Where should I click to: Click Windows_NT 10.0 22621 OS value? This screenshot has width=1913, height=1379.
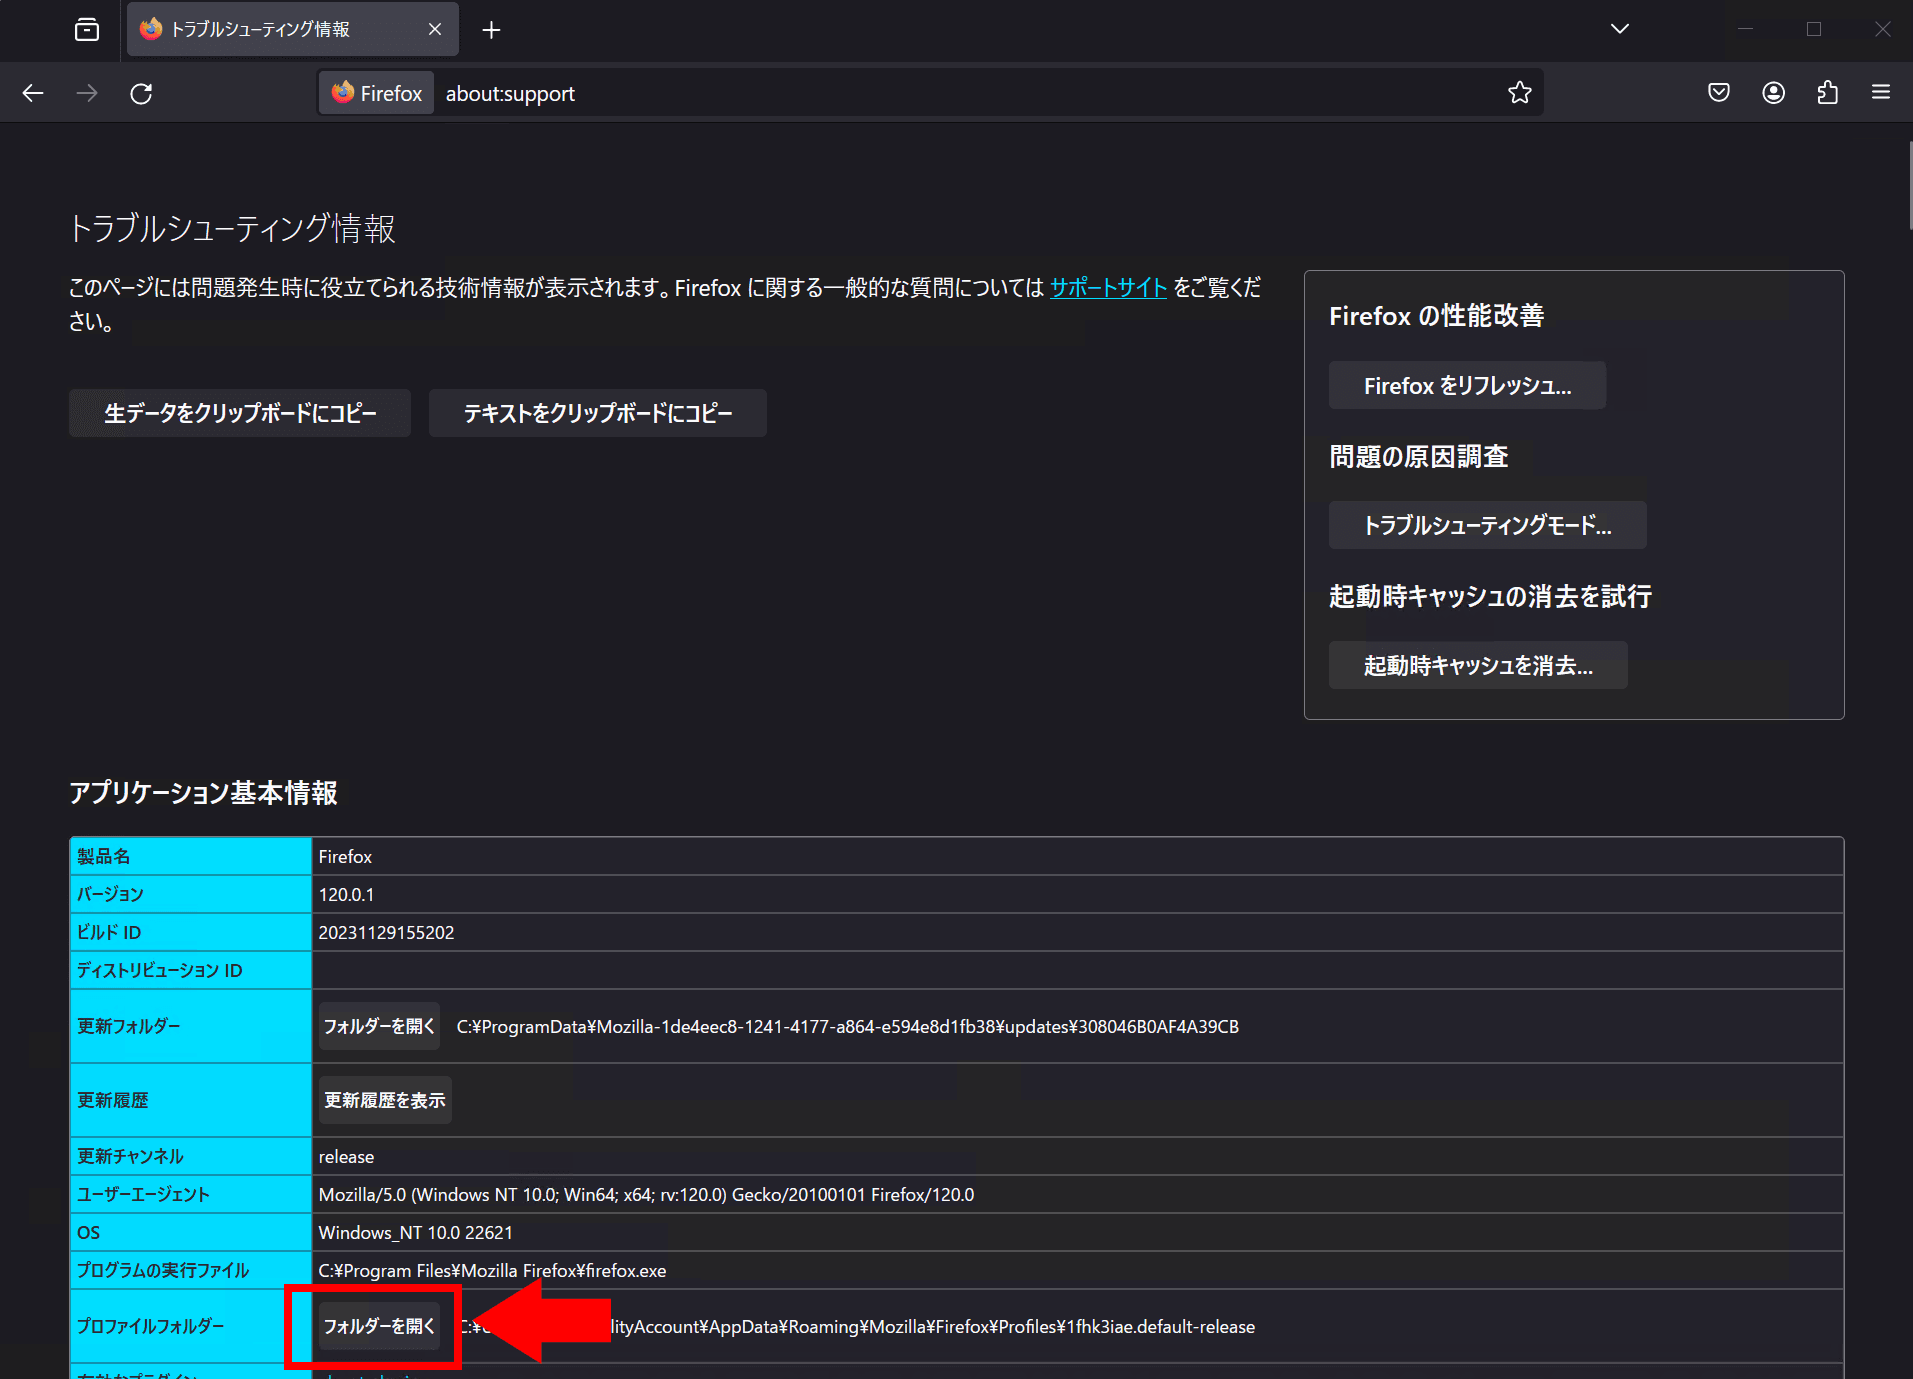point(415,1232)
